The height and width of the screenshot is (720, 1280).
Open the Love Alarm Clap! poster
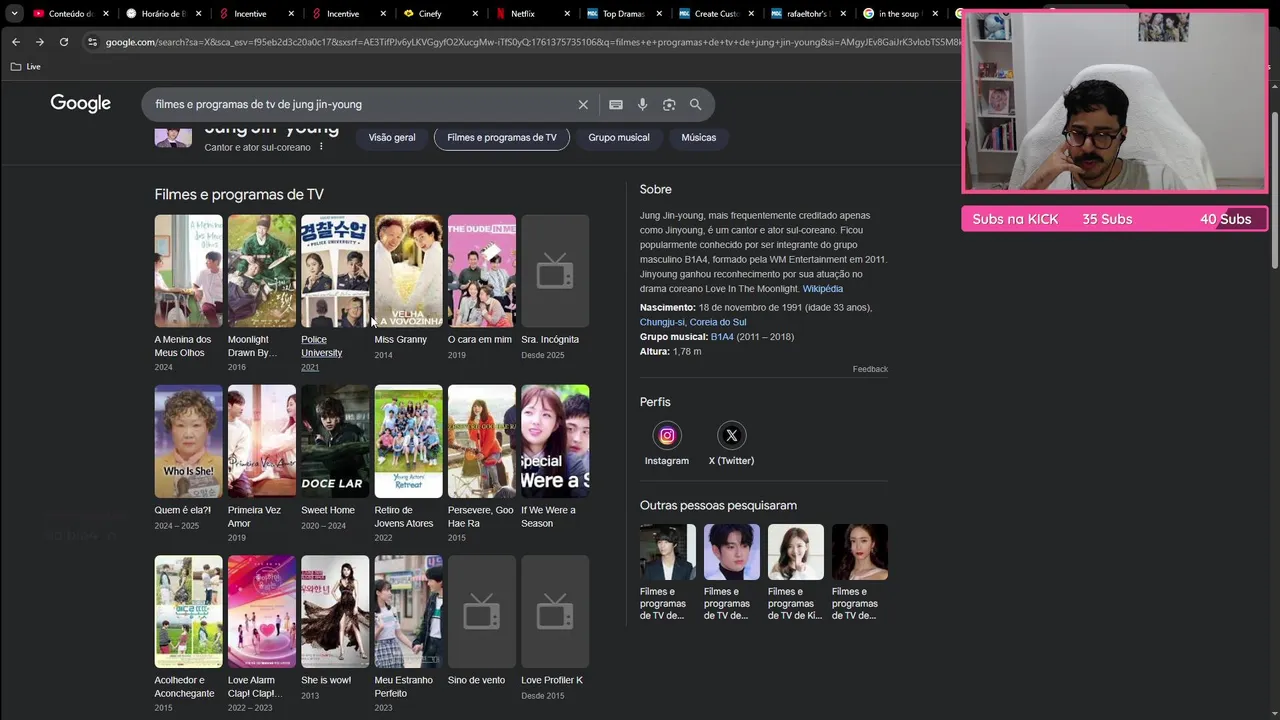pos(262,612)
